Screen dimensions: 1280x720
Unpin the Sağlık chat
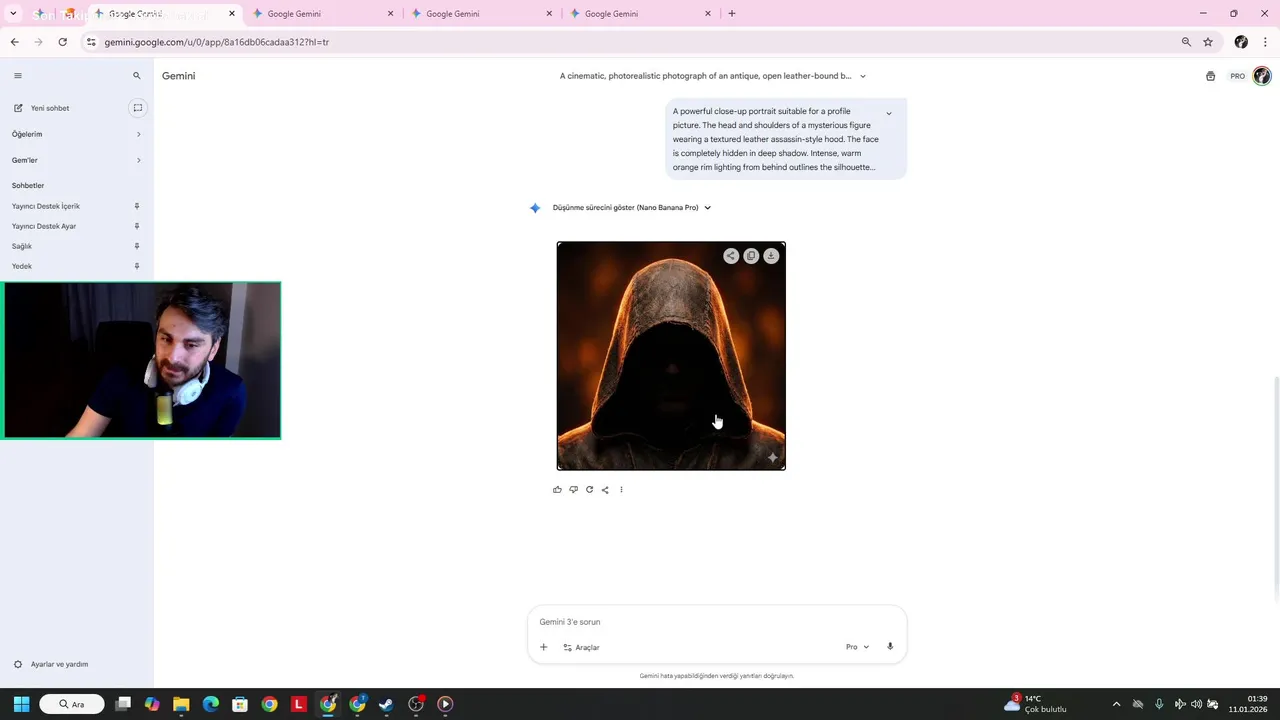tap(137, 246)
